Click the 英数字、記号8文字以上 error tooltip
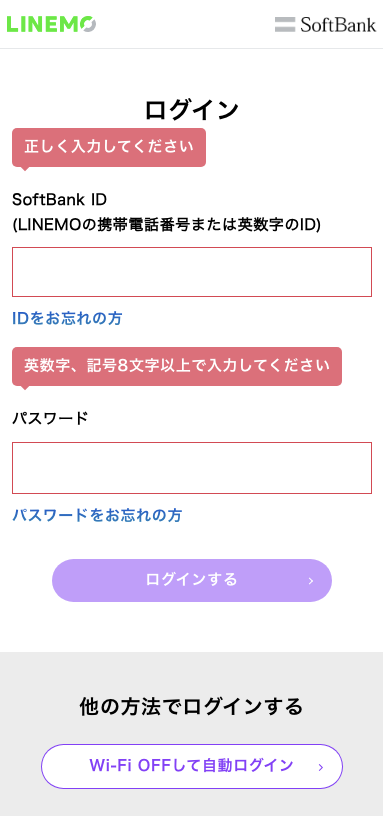 (x=177, y=366)
